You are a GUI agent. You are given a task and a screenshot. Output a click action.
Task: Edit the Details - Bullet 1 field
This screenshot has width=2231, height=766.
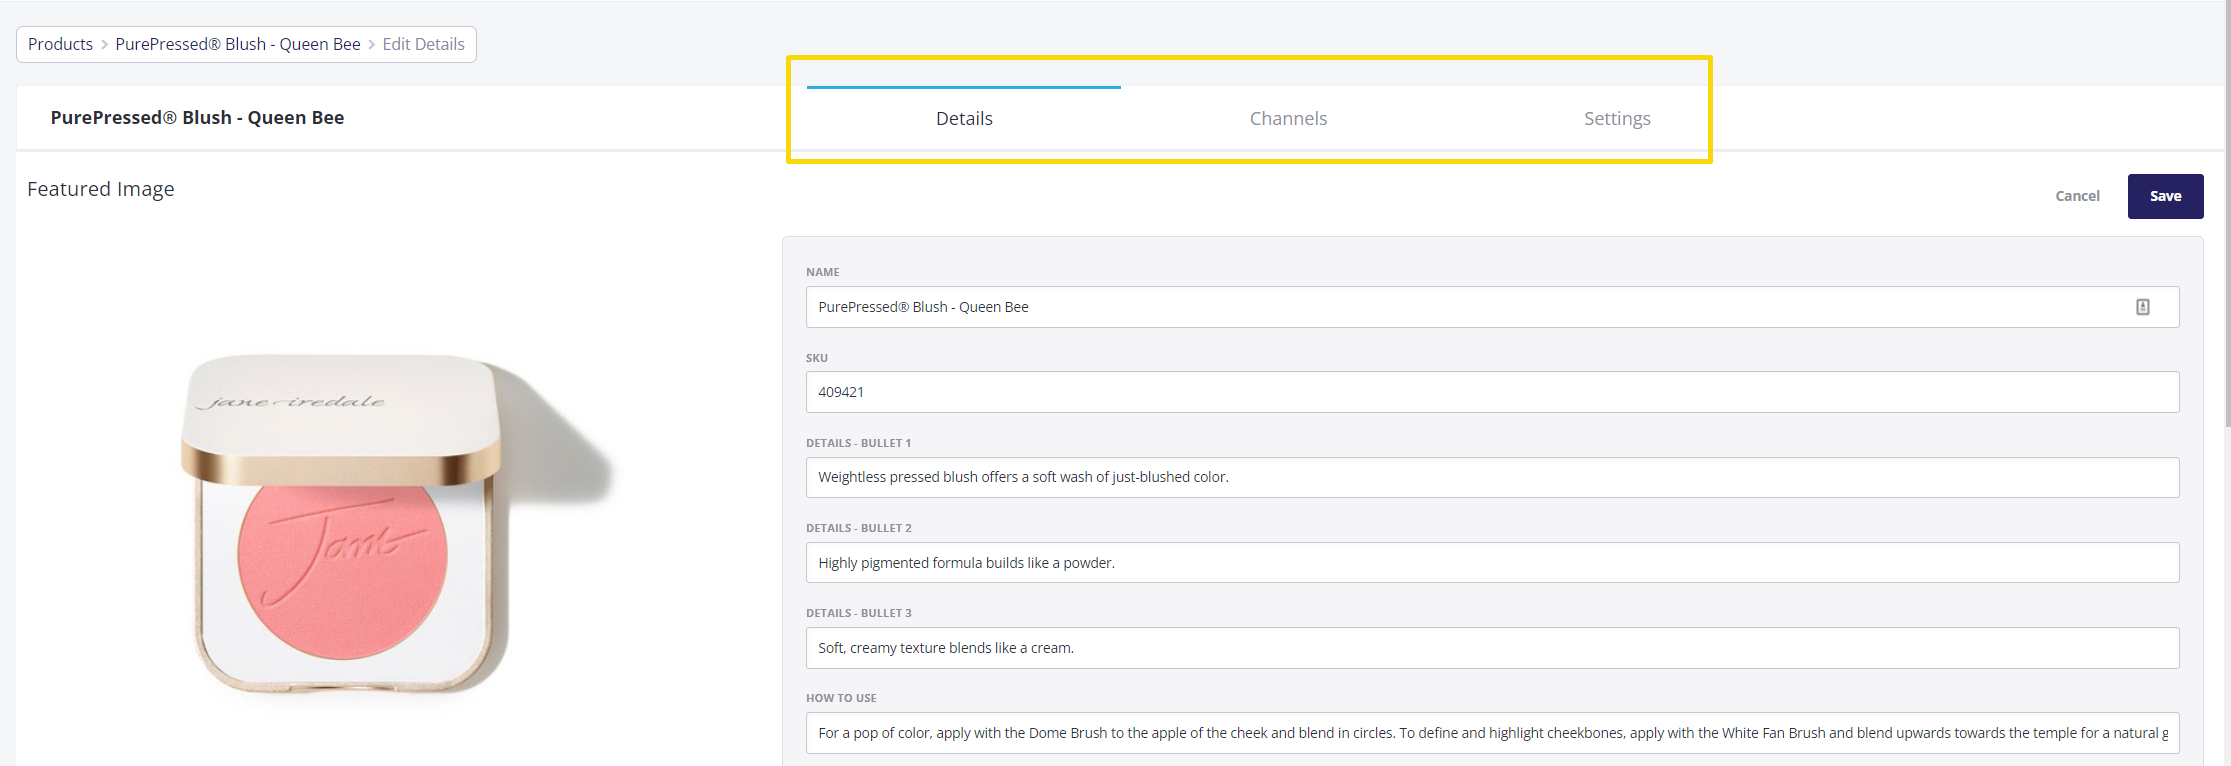coord(1492,477)
